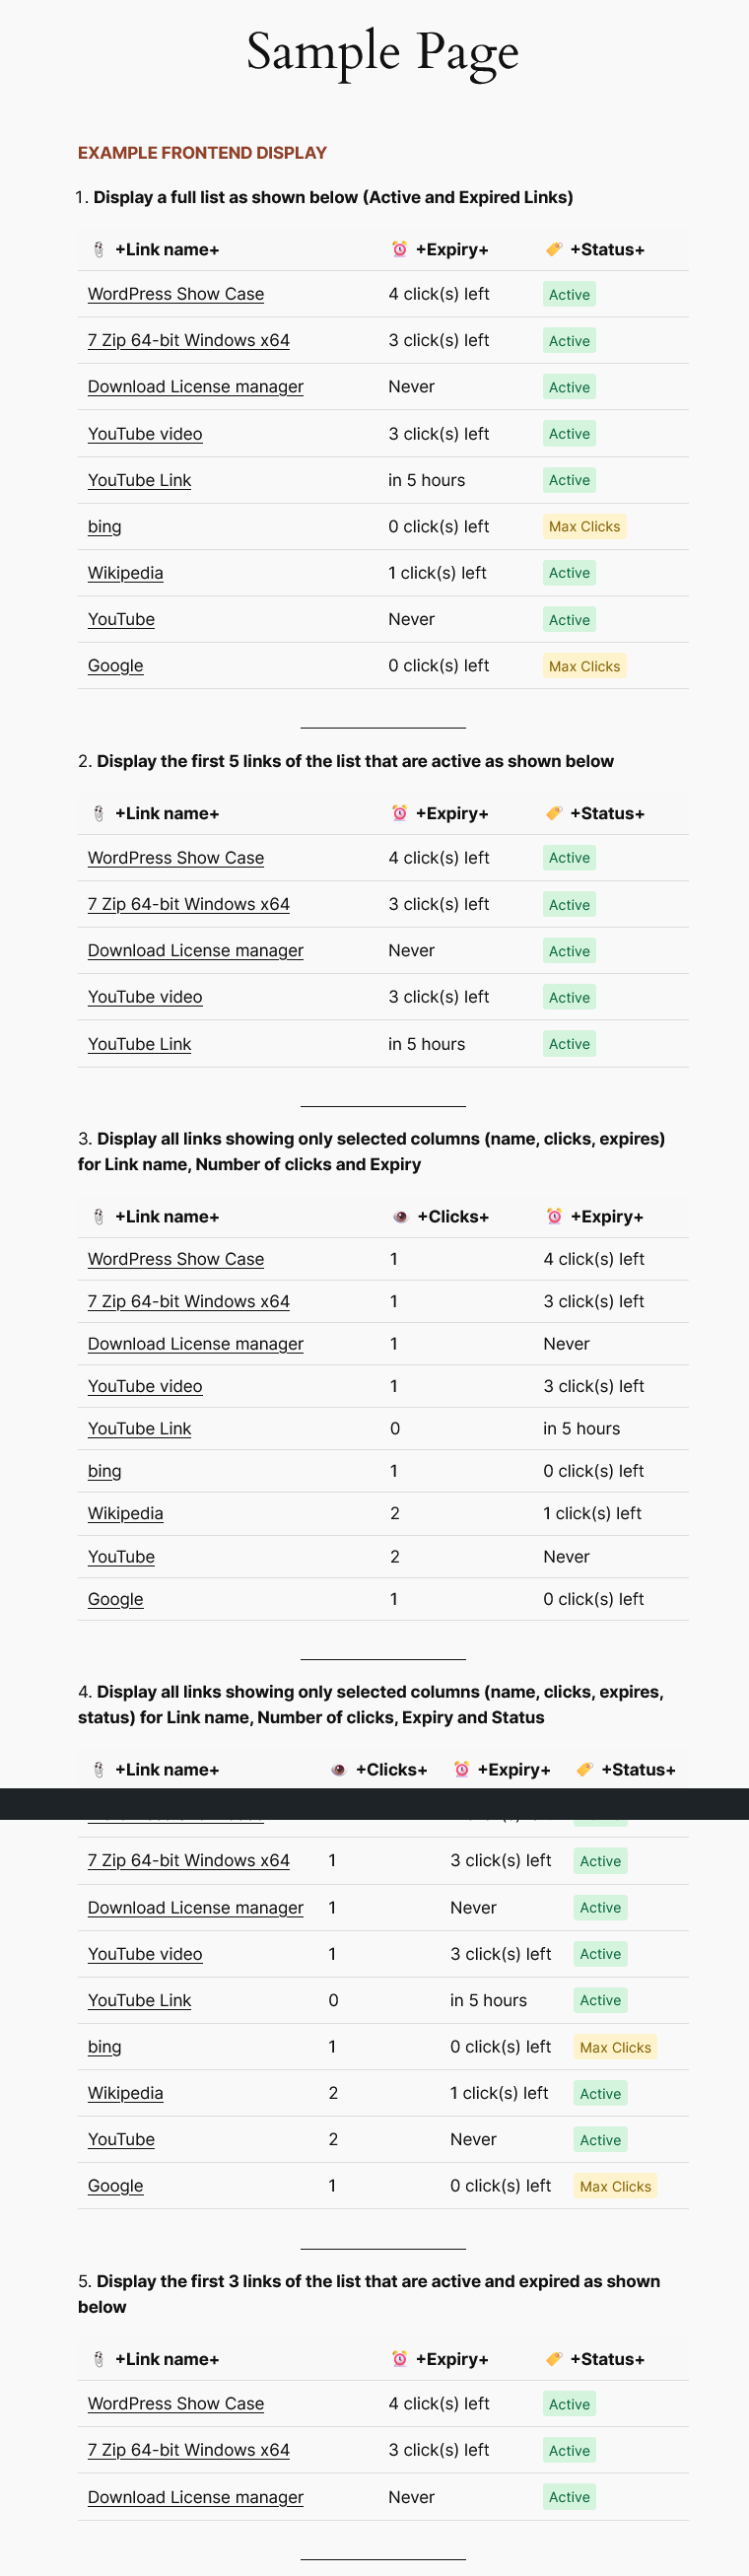Click the +Status+ column header in section 1

pos(606,250)
